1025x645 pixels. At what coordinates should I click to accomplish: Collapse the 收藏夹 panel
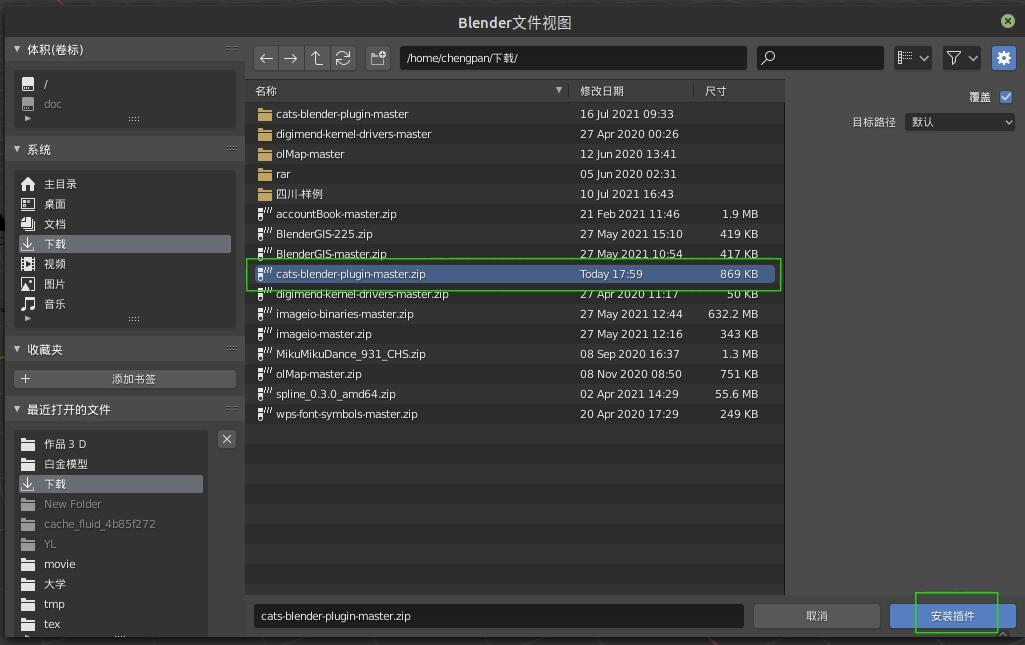click(17, 349)
